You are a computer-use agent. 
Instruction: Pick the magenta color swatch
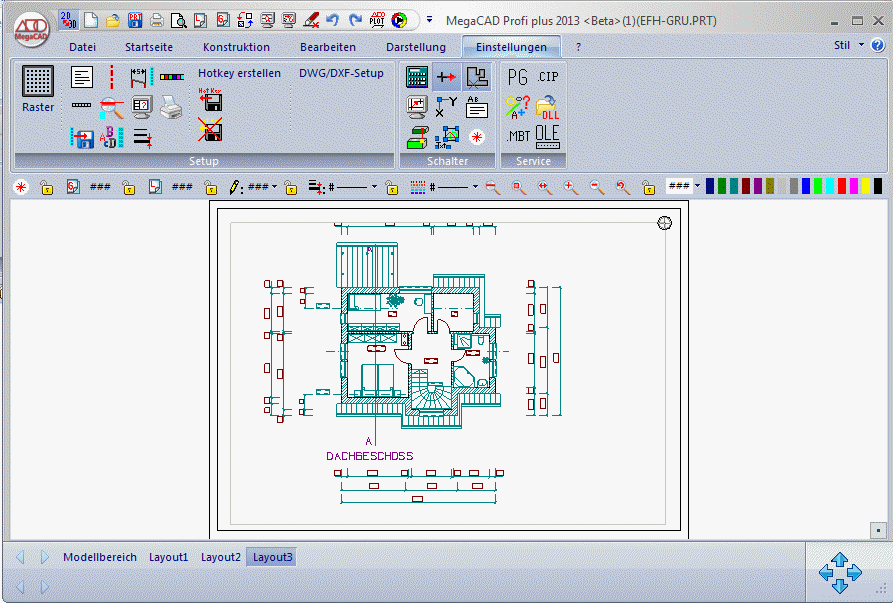pos(854,186)
